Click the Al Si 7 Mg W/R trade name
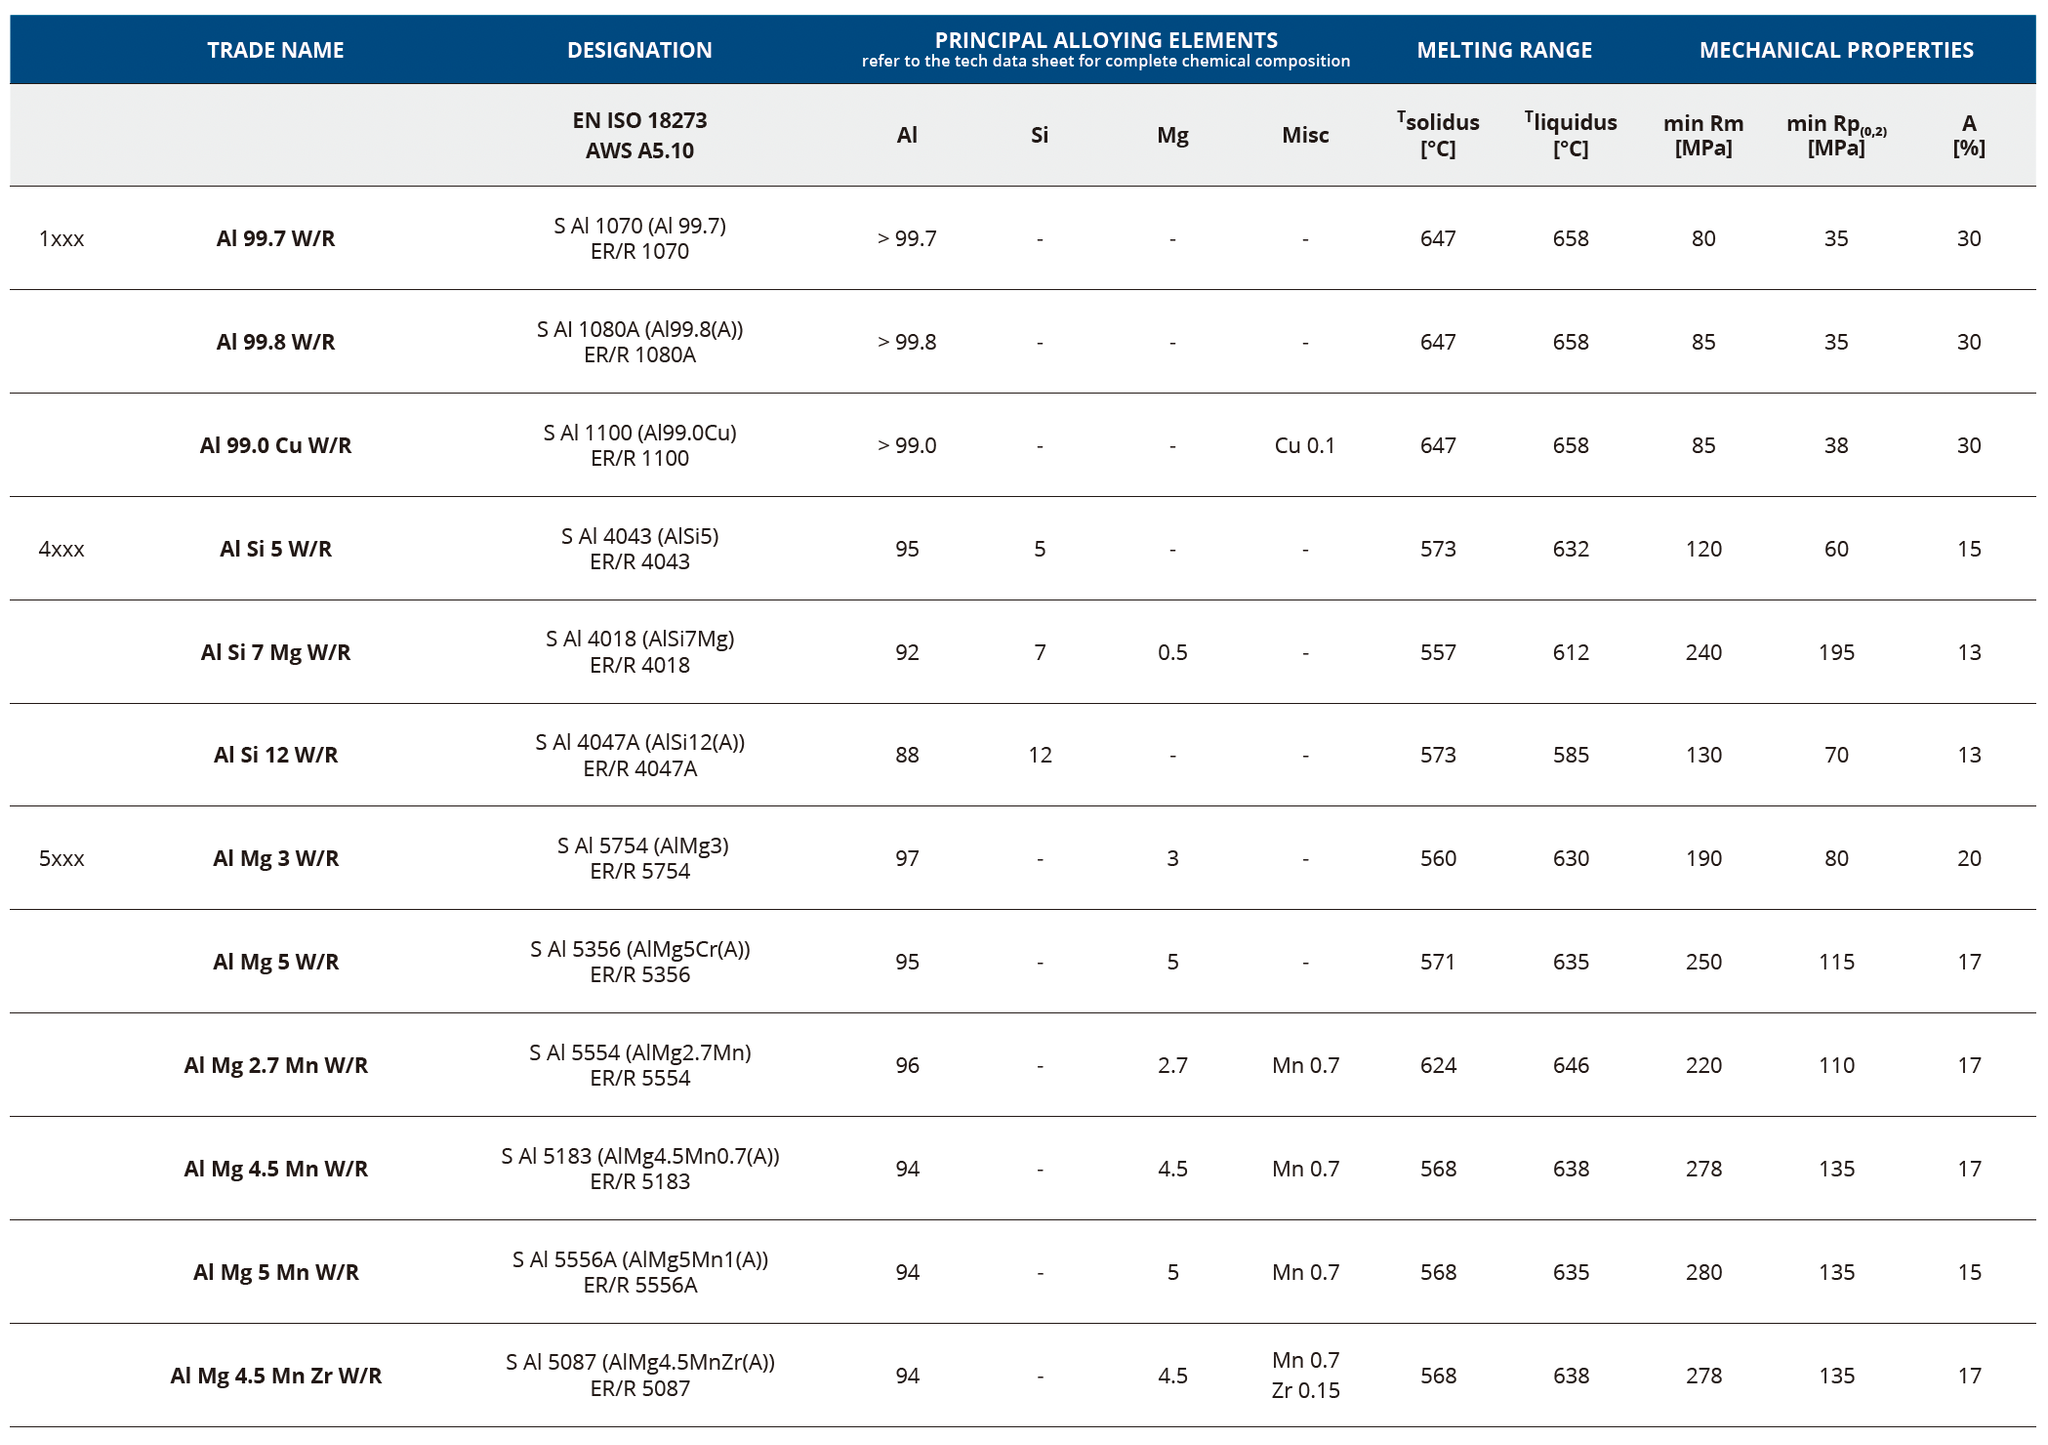 click(275, 653)
